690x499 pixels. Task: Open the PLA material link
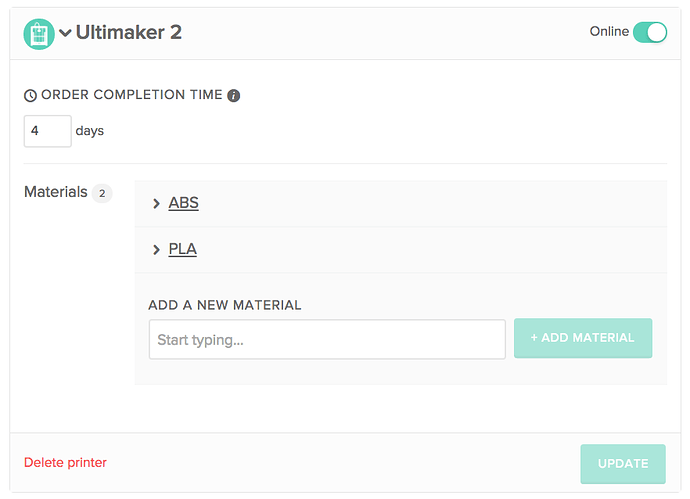(x=182, y=249)
